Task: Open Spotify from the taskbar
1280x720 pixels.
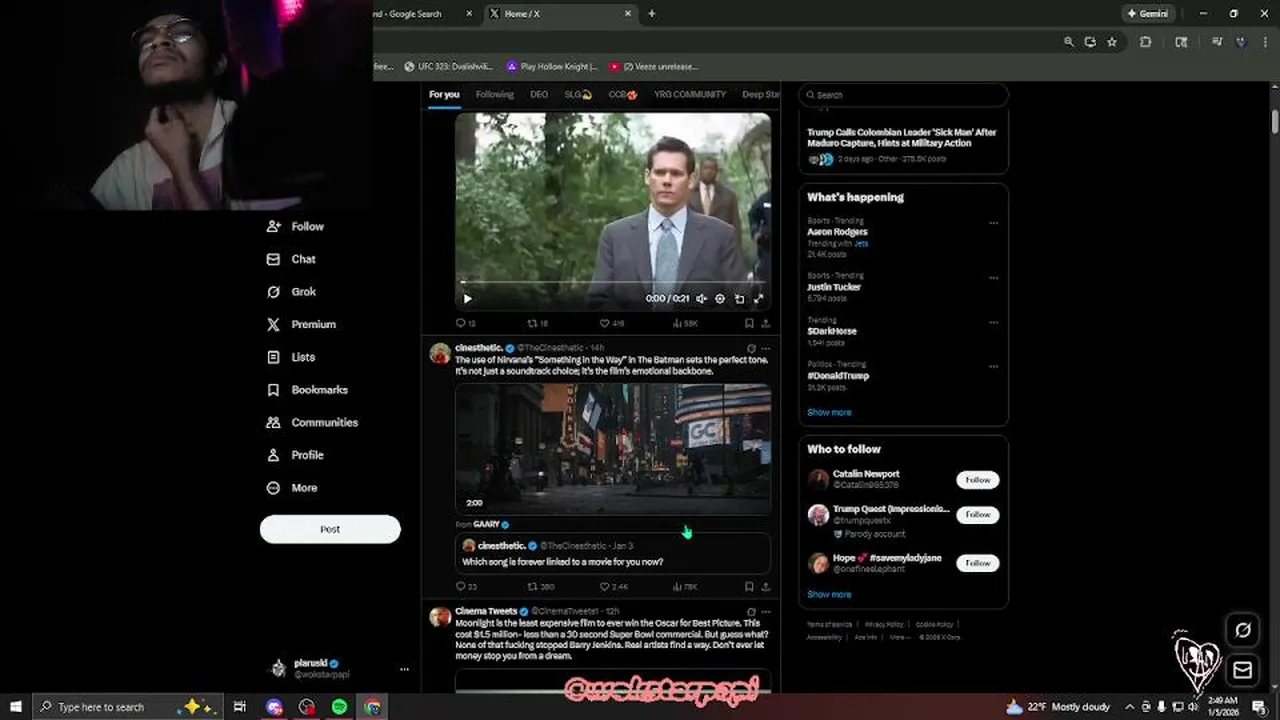Action: (x=339, y=707)
